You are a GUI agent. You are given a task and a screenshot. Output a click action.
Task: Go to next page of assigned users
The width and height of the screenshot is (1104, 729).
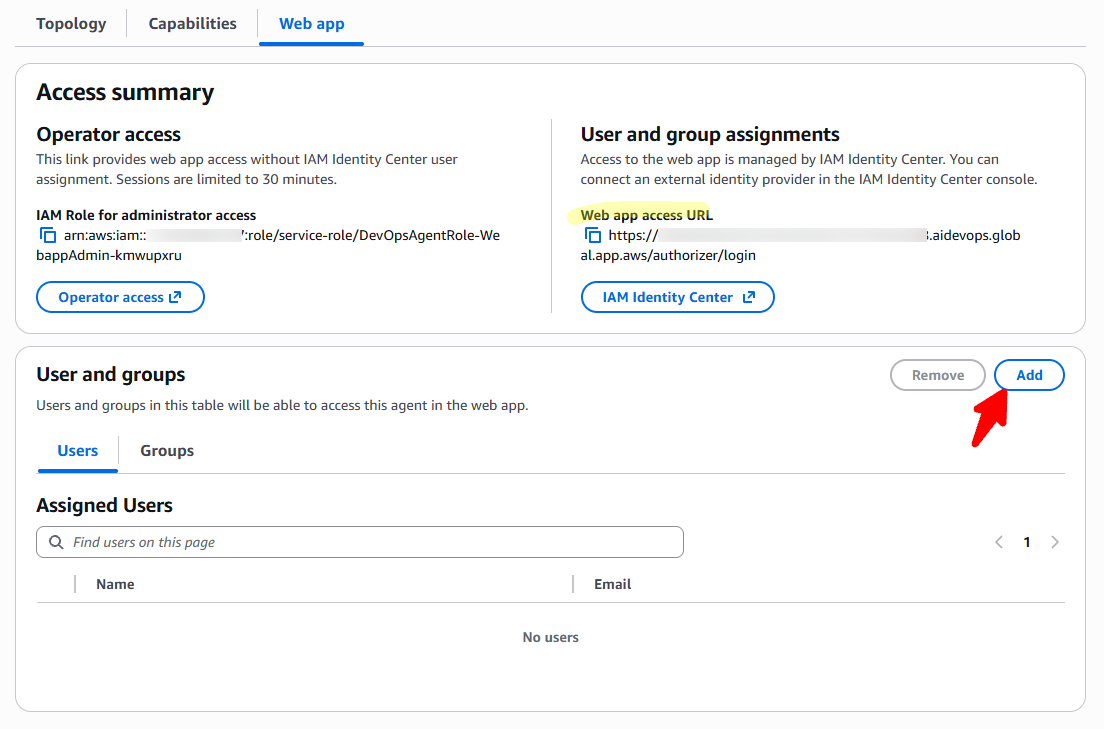pos(1055,542)
